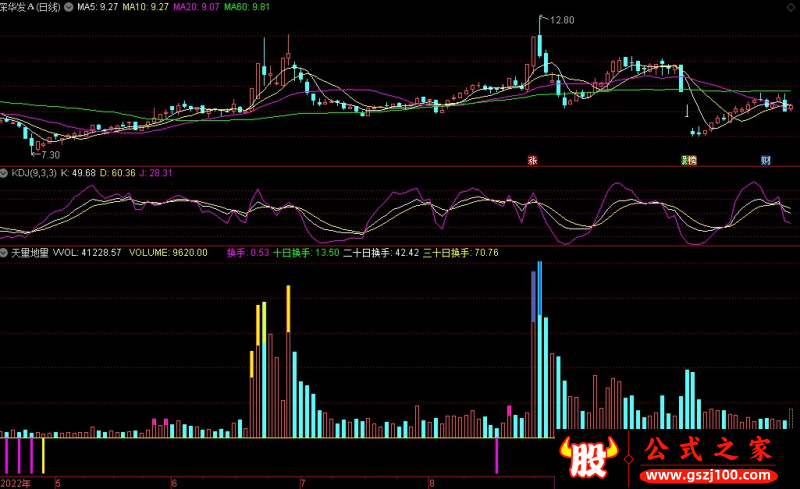800x489 pixels.
Task: Click the D: 60.36 value
Action: click(117, 173)
